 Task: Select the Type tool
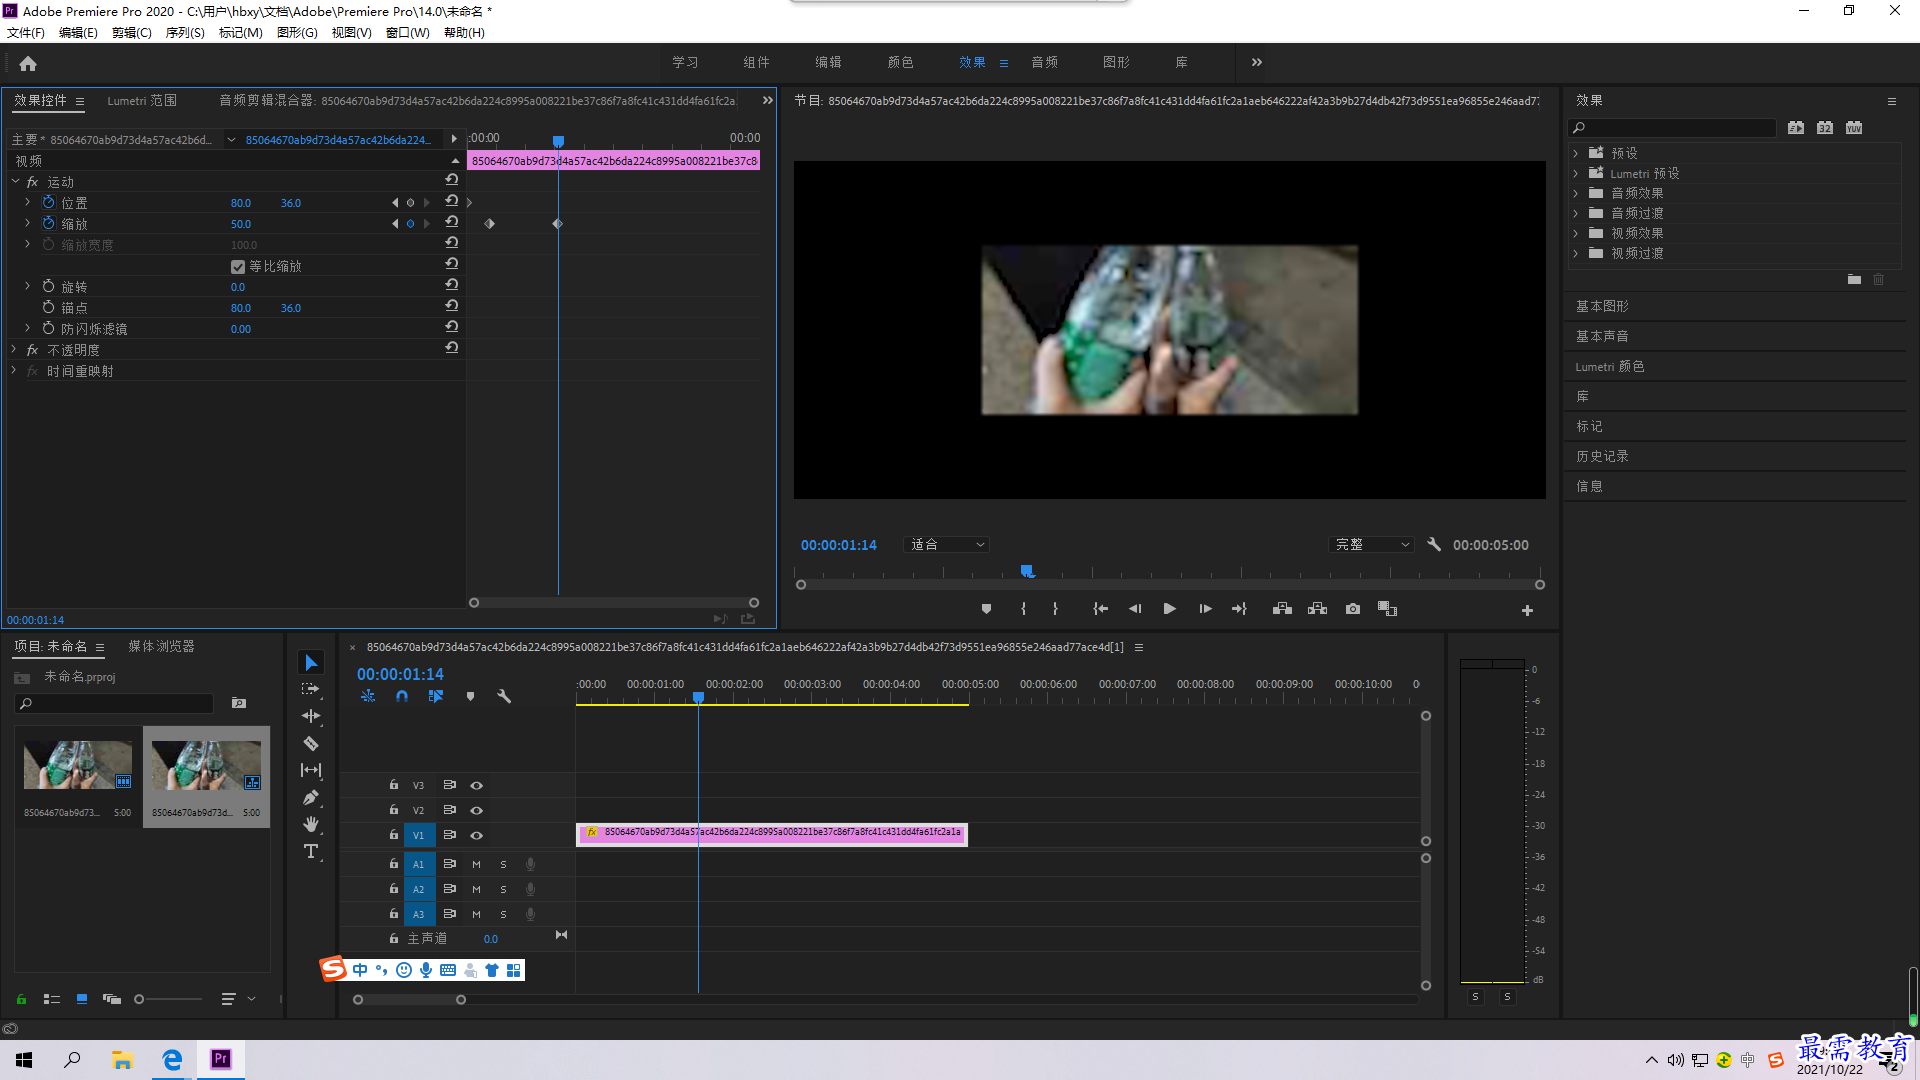pyautogui.click(x=311, y=851)
